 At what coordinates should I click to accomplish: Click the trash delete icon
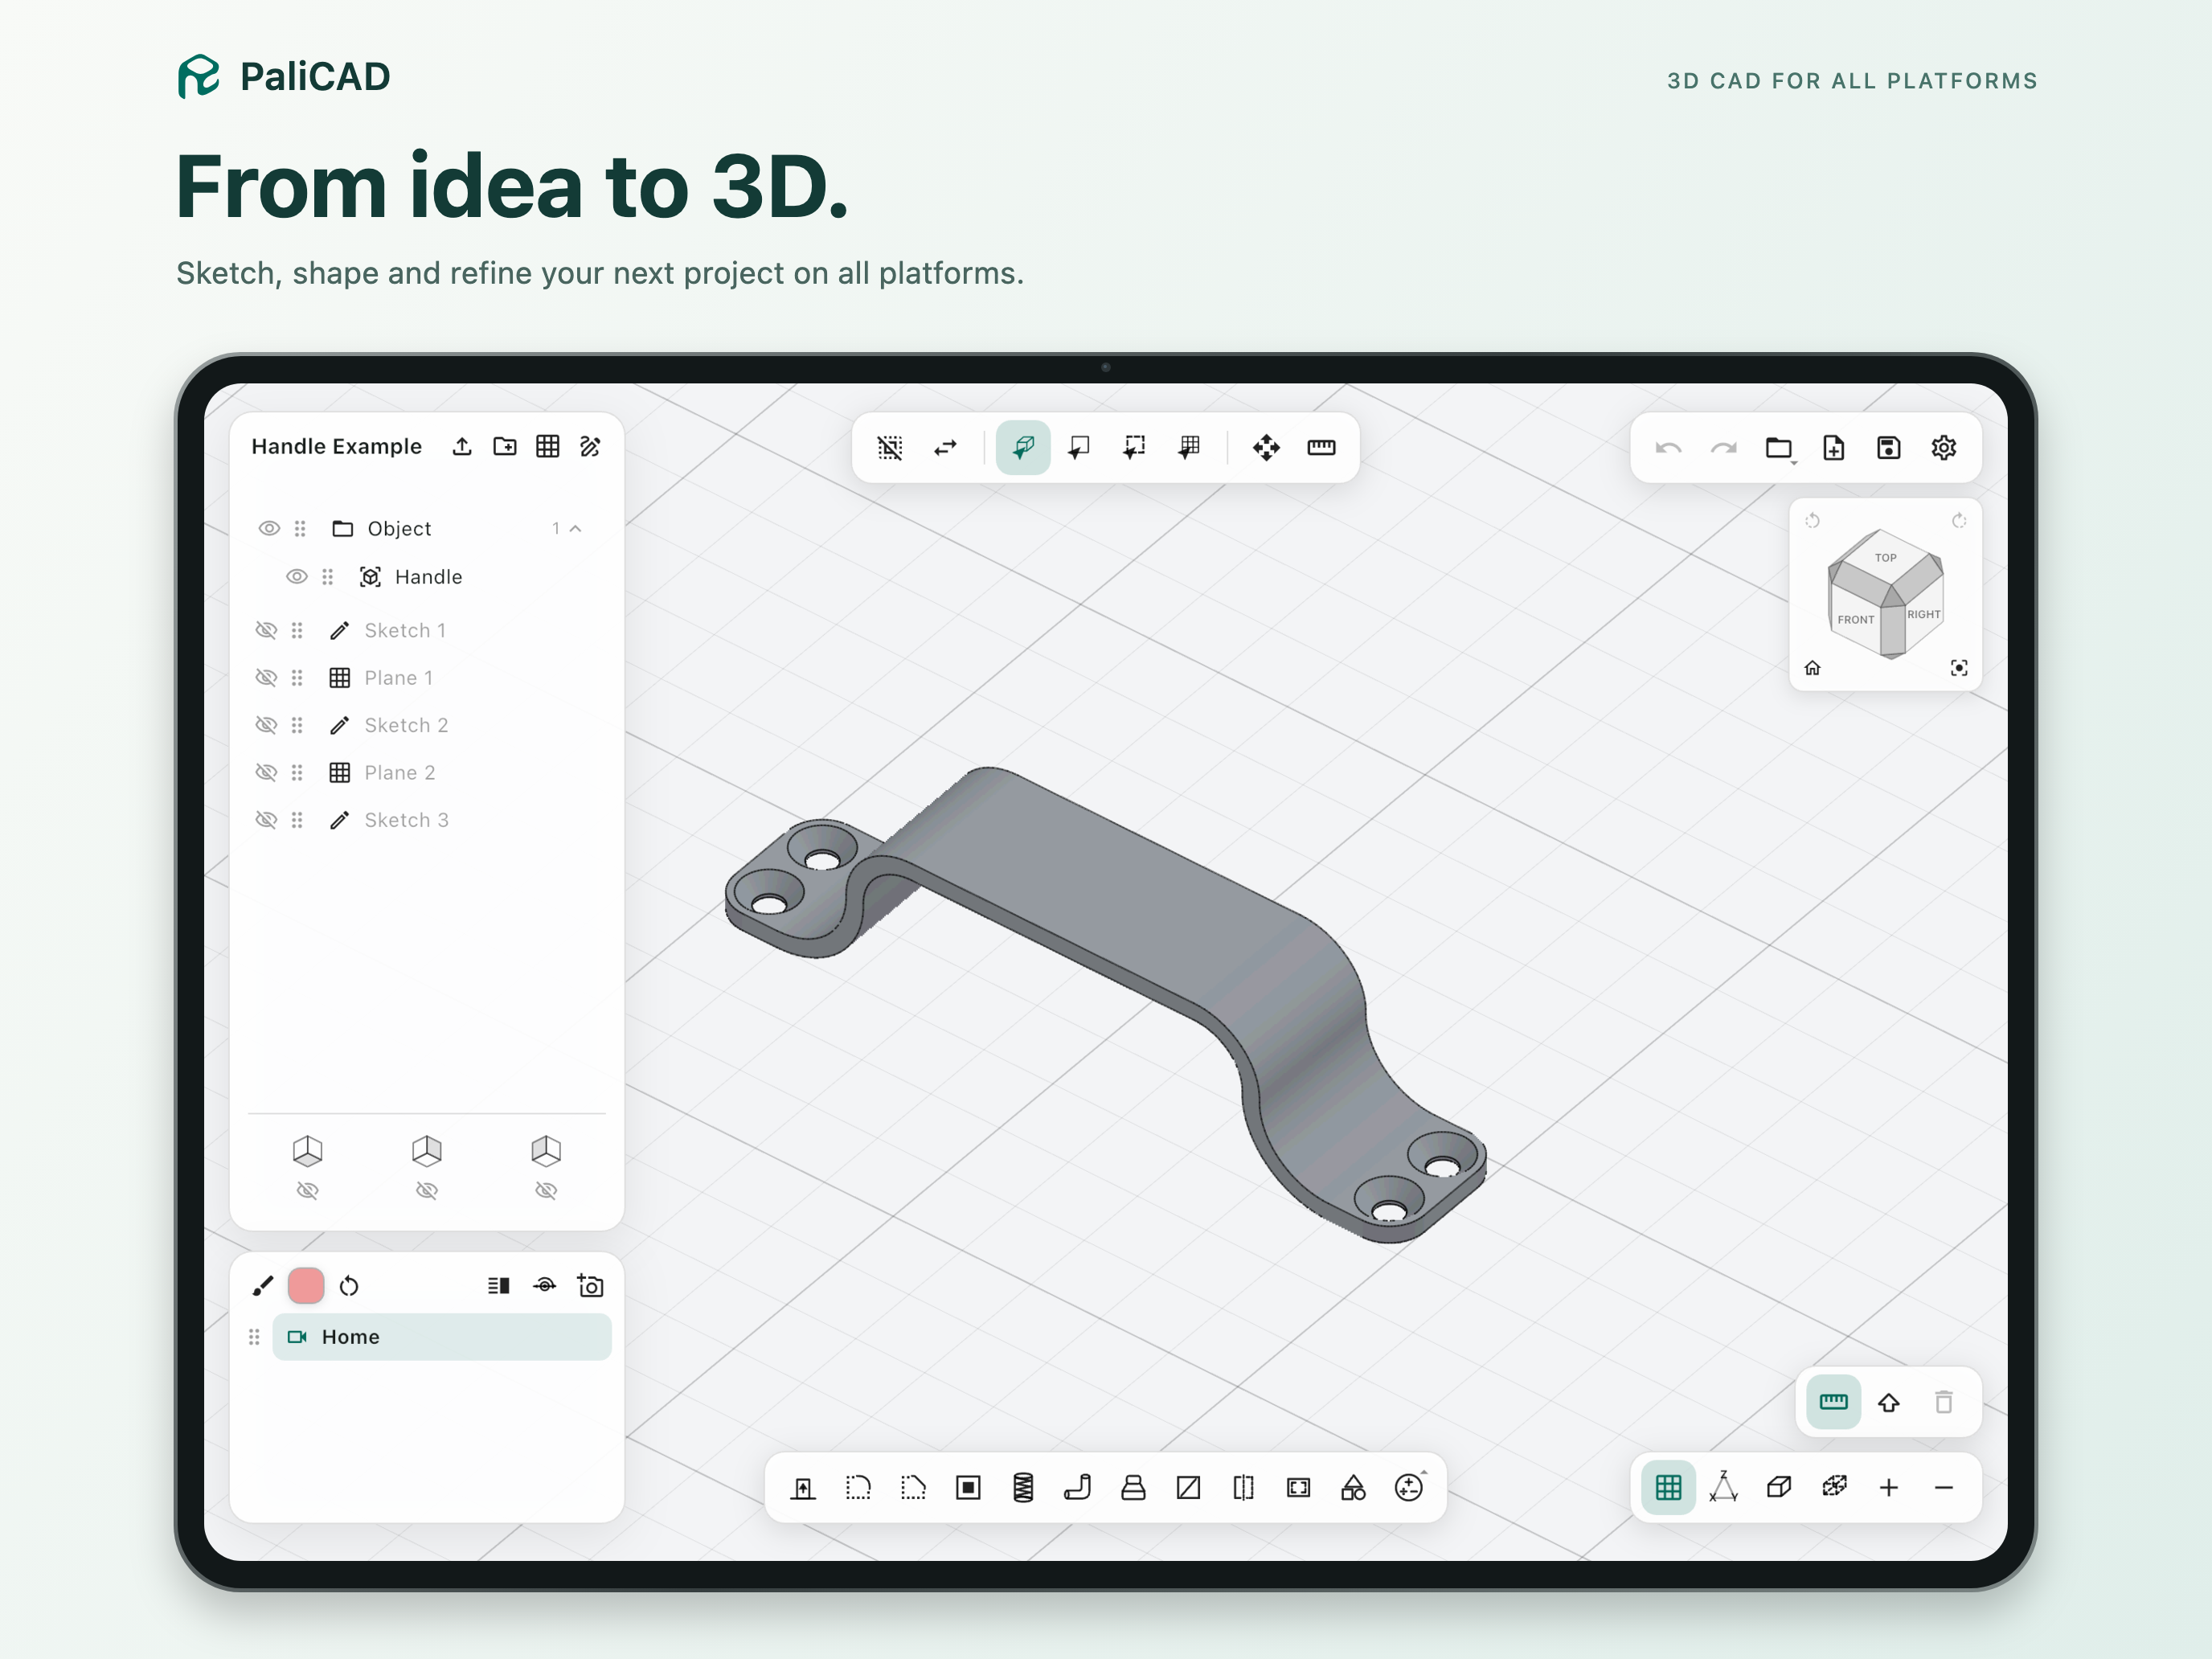1943,1403
